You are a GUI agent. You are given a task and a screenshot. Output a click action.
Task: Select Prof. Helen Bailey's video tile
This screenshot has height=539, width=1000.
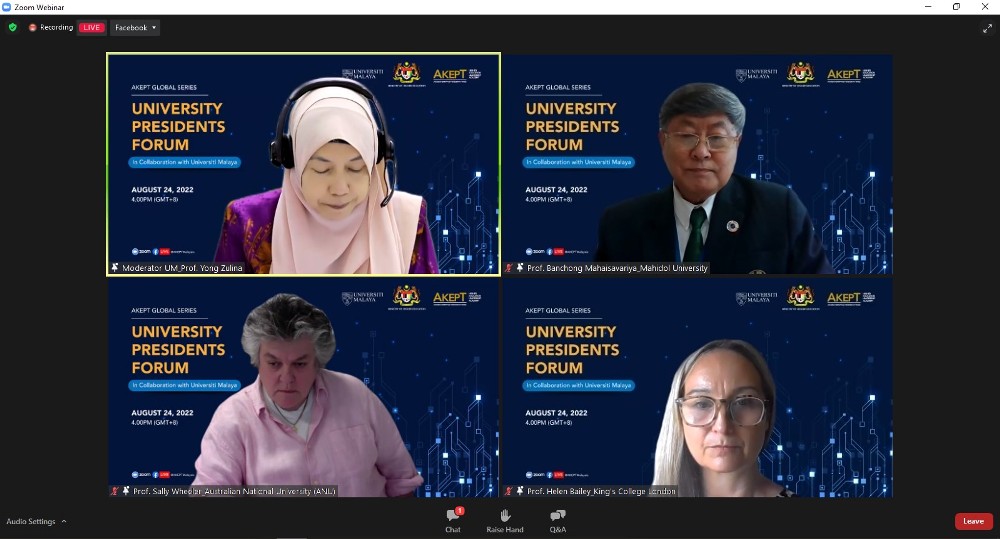click(x=697, y=385)
